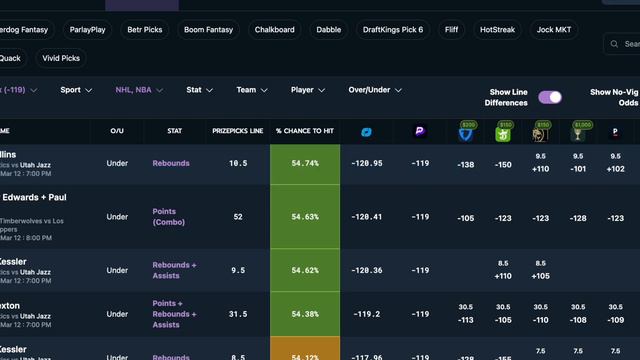Click into the search field
This screenshot has height=360, width=640.
(622, 44)
